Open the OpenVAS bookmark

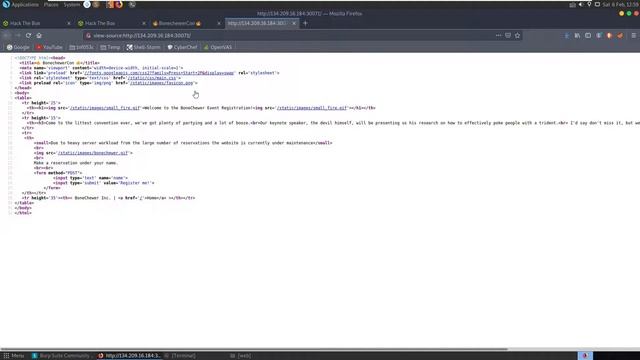[x=218, y=47]
